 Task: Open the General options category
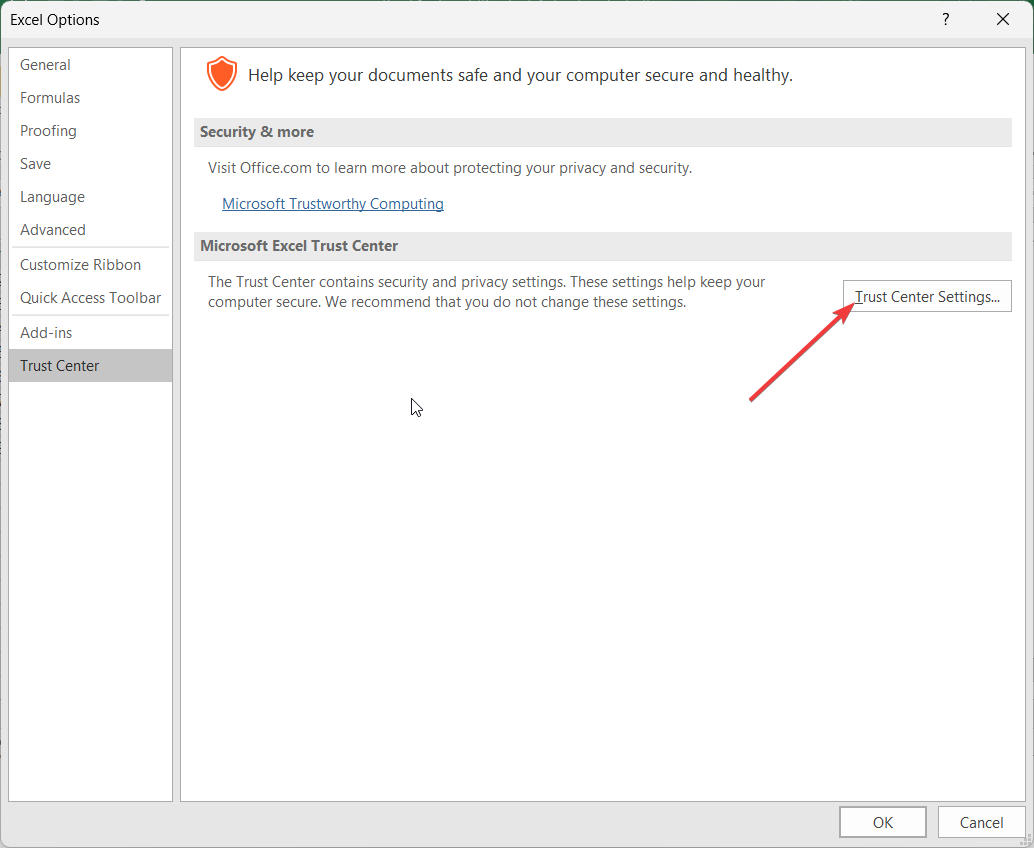(90, 65)
